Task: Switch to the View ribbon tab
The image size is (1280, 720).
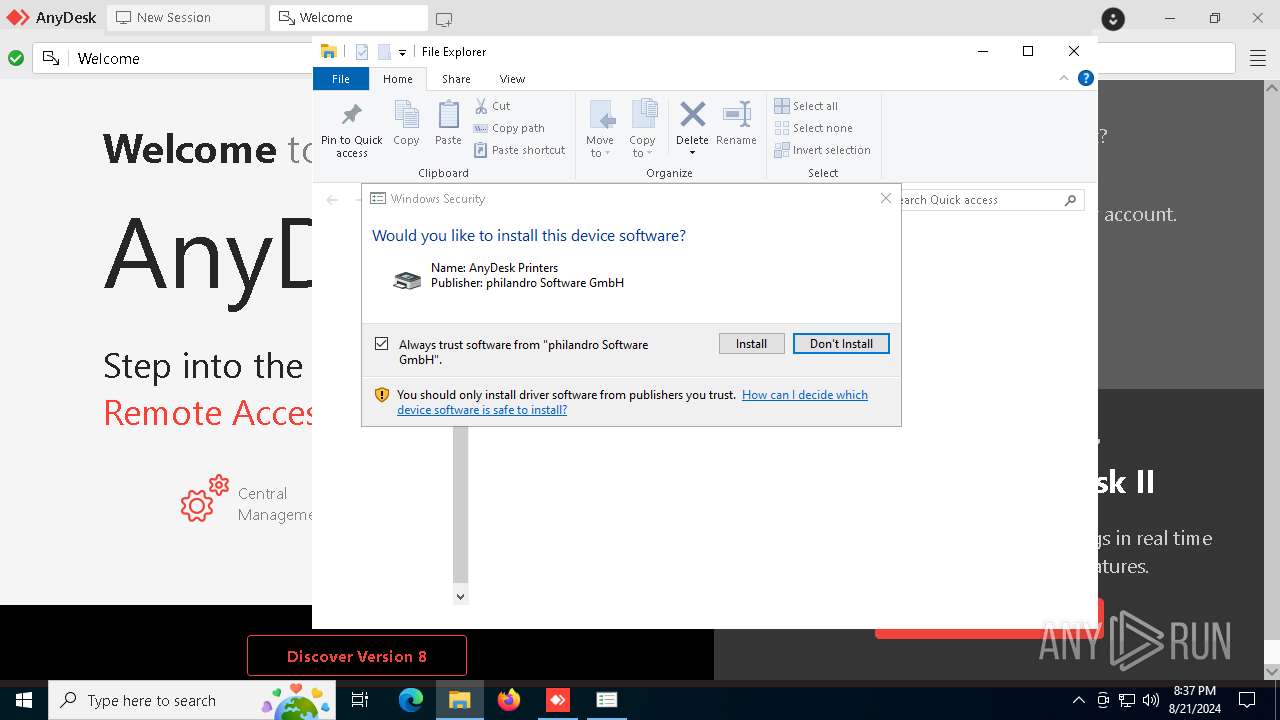Action: [512, 79]
